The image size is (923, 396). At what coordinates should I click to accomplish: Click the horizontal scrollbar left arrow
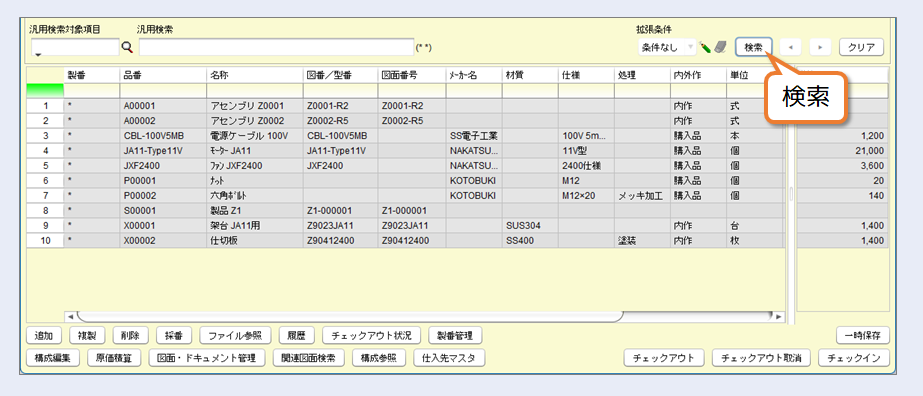pyautogui.click(x=70, y=317)
